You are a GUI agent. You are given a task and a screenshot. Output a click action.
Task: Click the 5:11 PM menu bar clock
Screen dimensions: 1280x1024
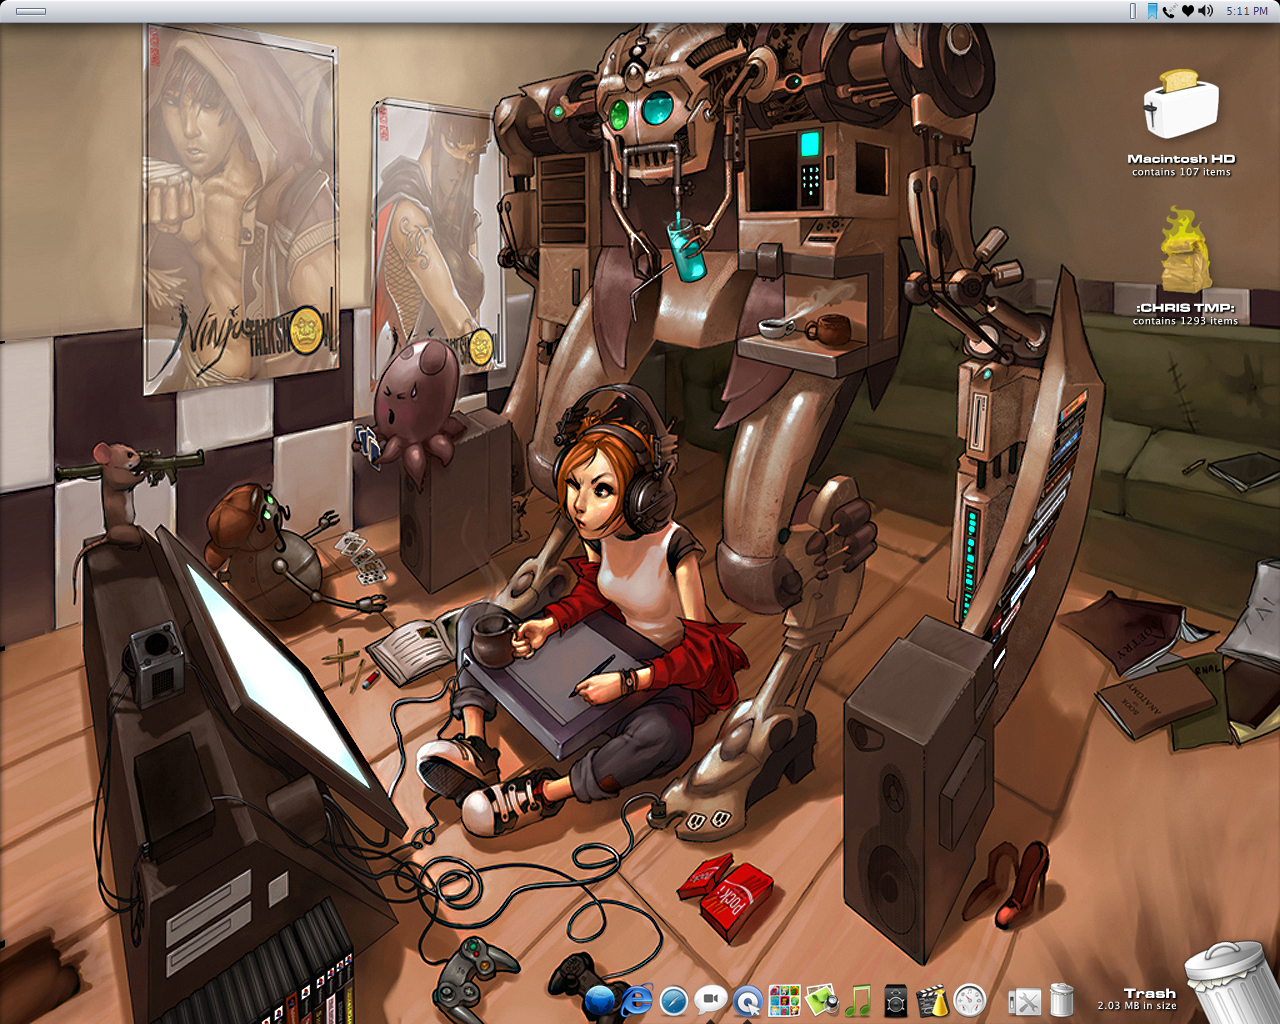tap(1247, 11)
